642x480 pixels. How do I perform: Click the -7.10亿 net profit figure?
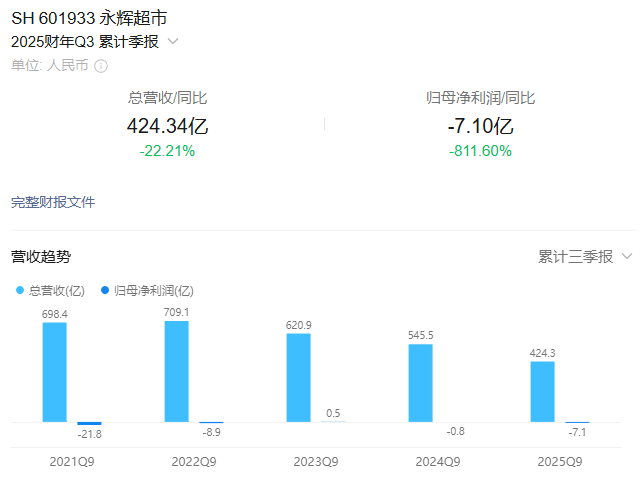480,127
